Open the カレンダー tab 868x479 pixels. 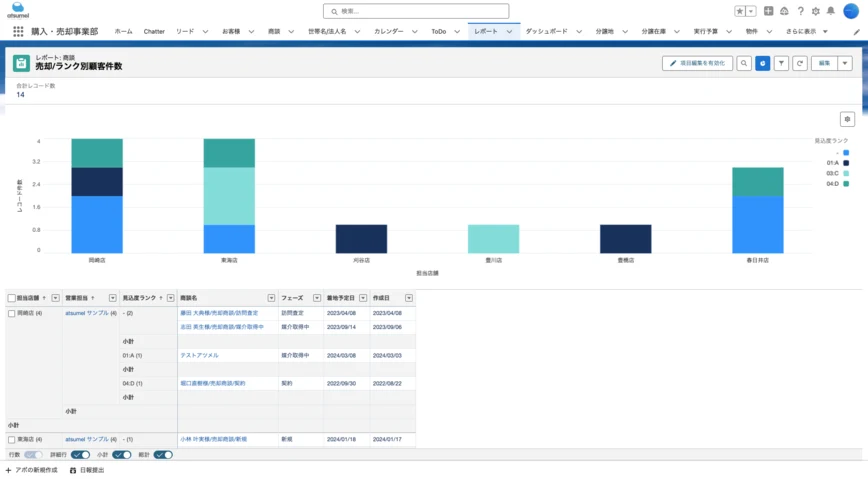(x=389, y=32)
